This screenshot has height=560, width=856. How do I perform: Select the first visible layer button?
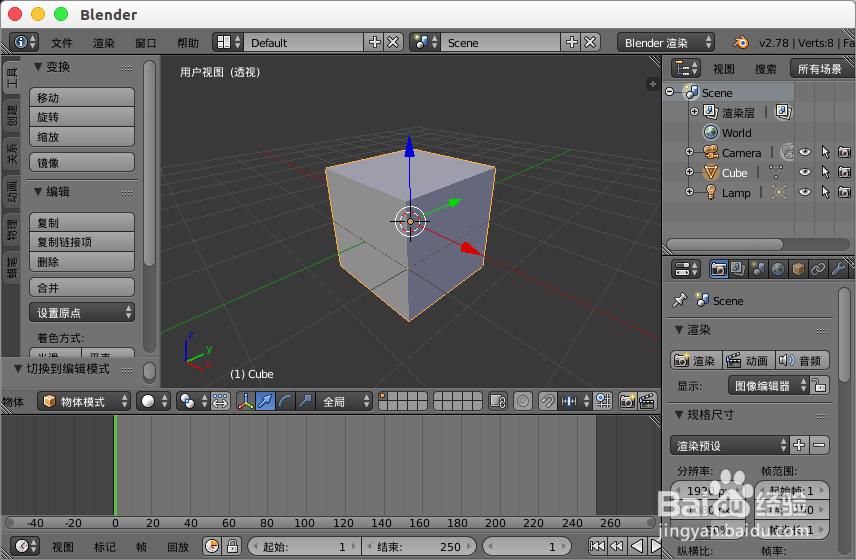(384, 397)
